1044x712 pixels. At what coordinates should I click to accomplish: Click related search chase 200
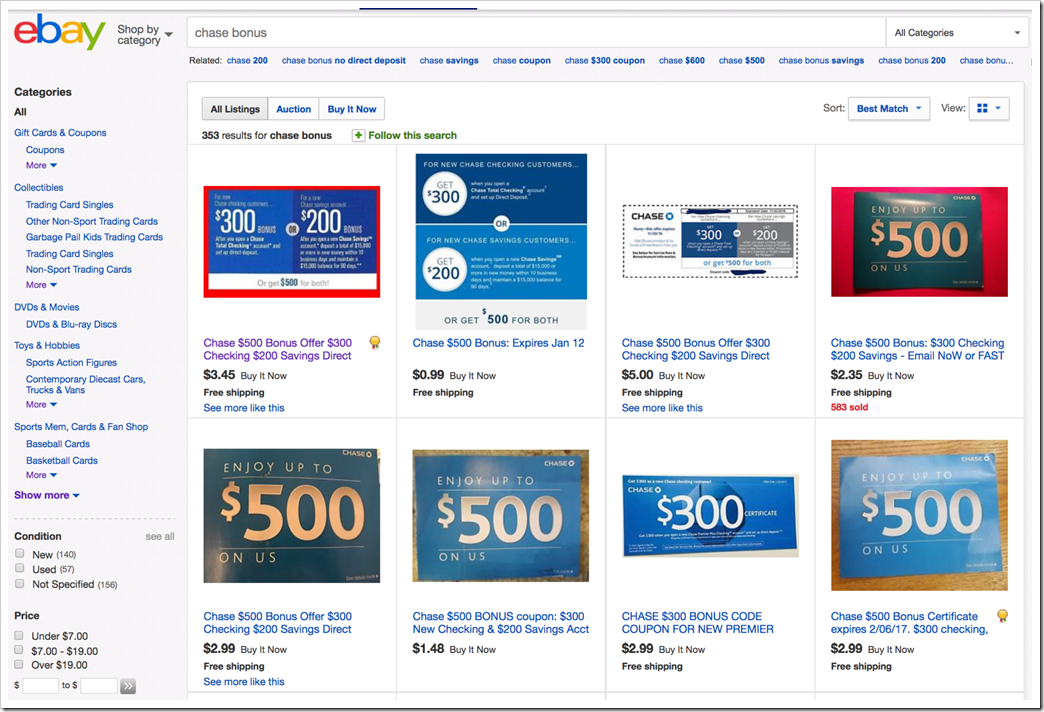(x=247, y=60)
